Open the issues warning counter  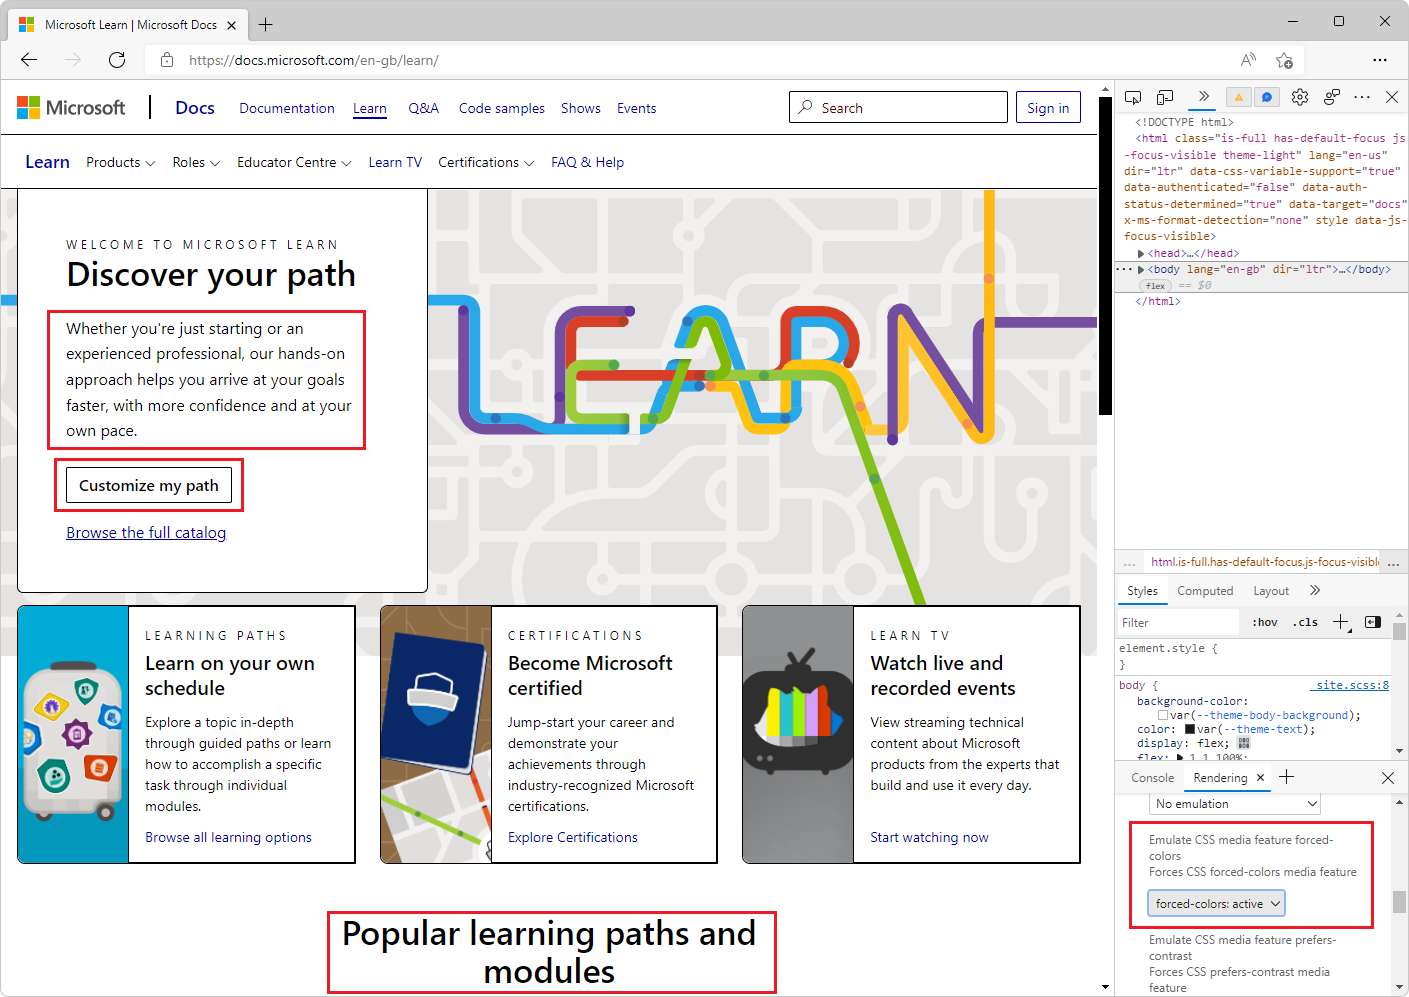coord(1239,97)
